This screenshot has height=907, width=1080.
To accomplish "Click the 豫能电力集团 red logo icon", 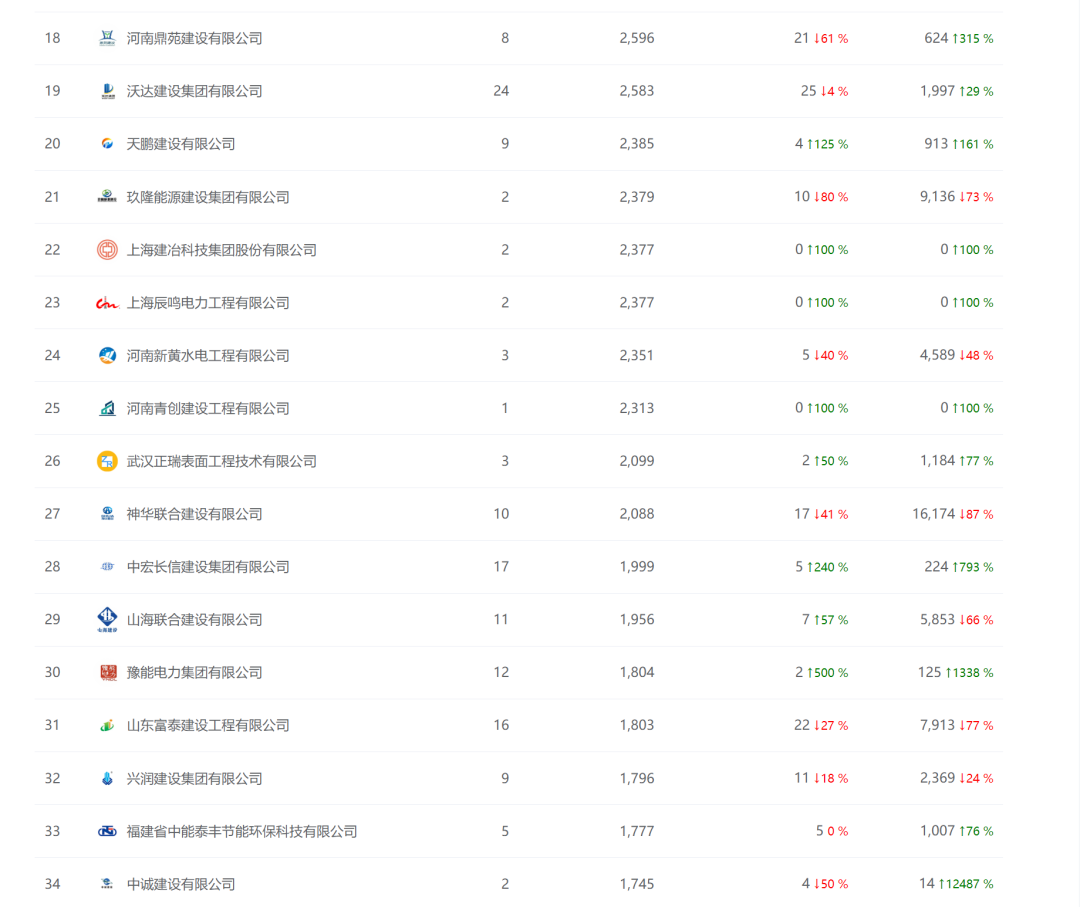I will [x=107, y=673].
